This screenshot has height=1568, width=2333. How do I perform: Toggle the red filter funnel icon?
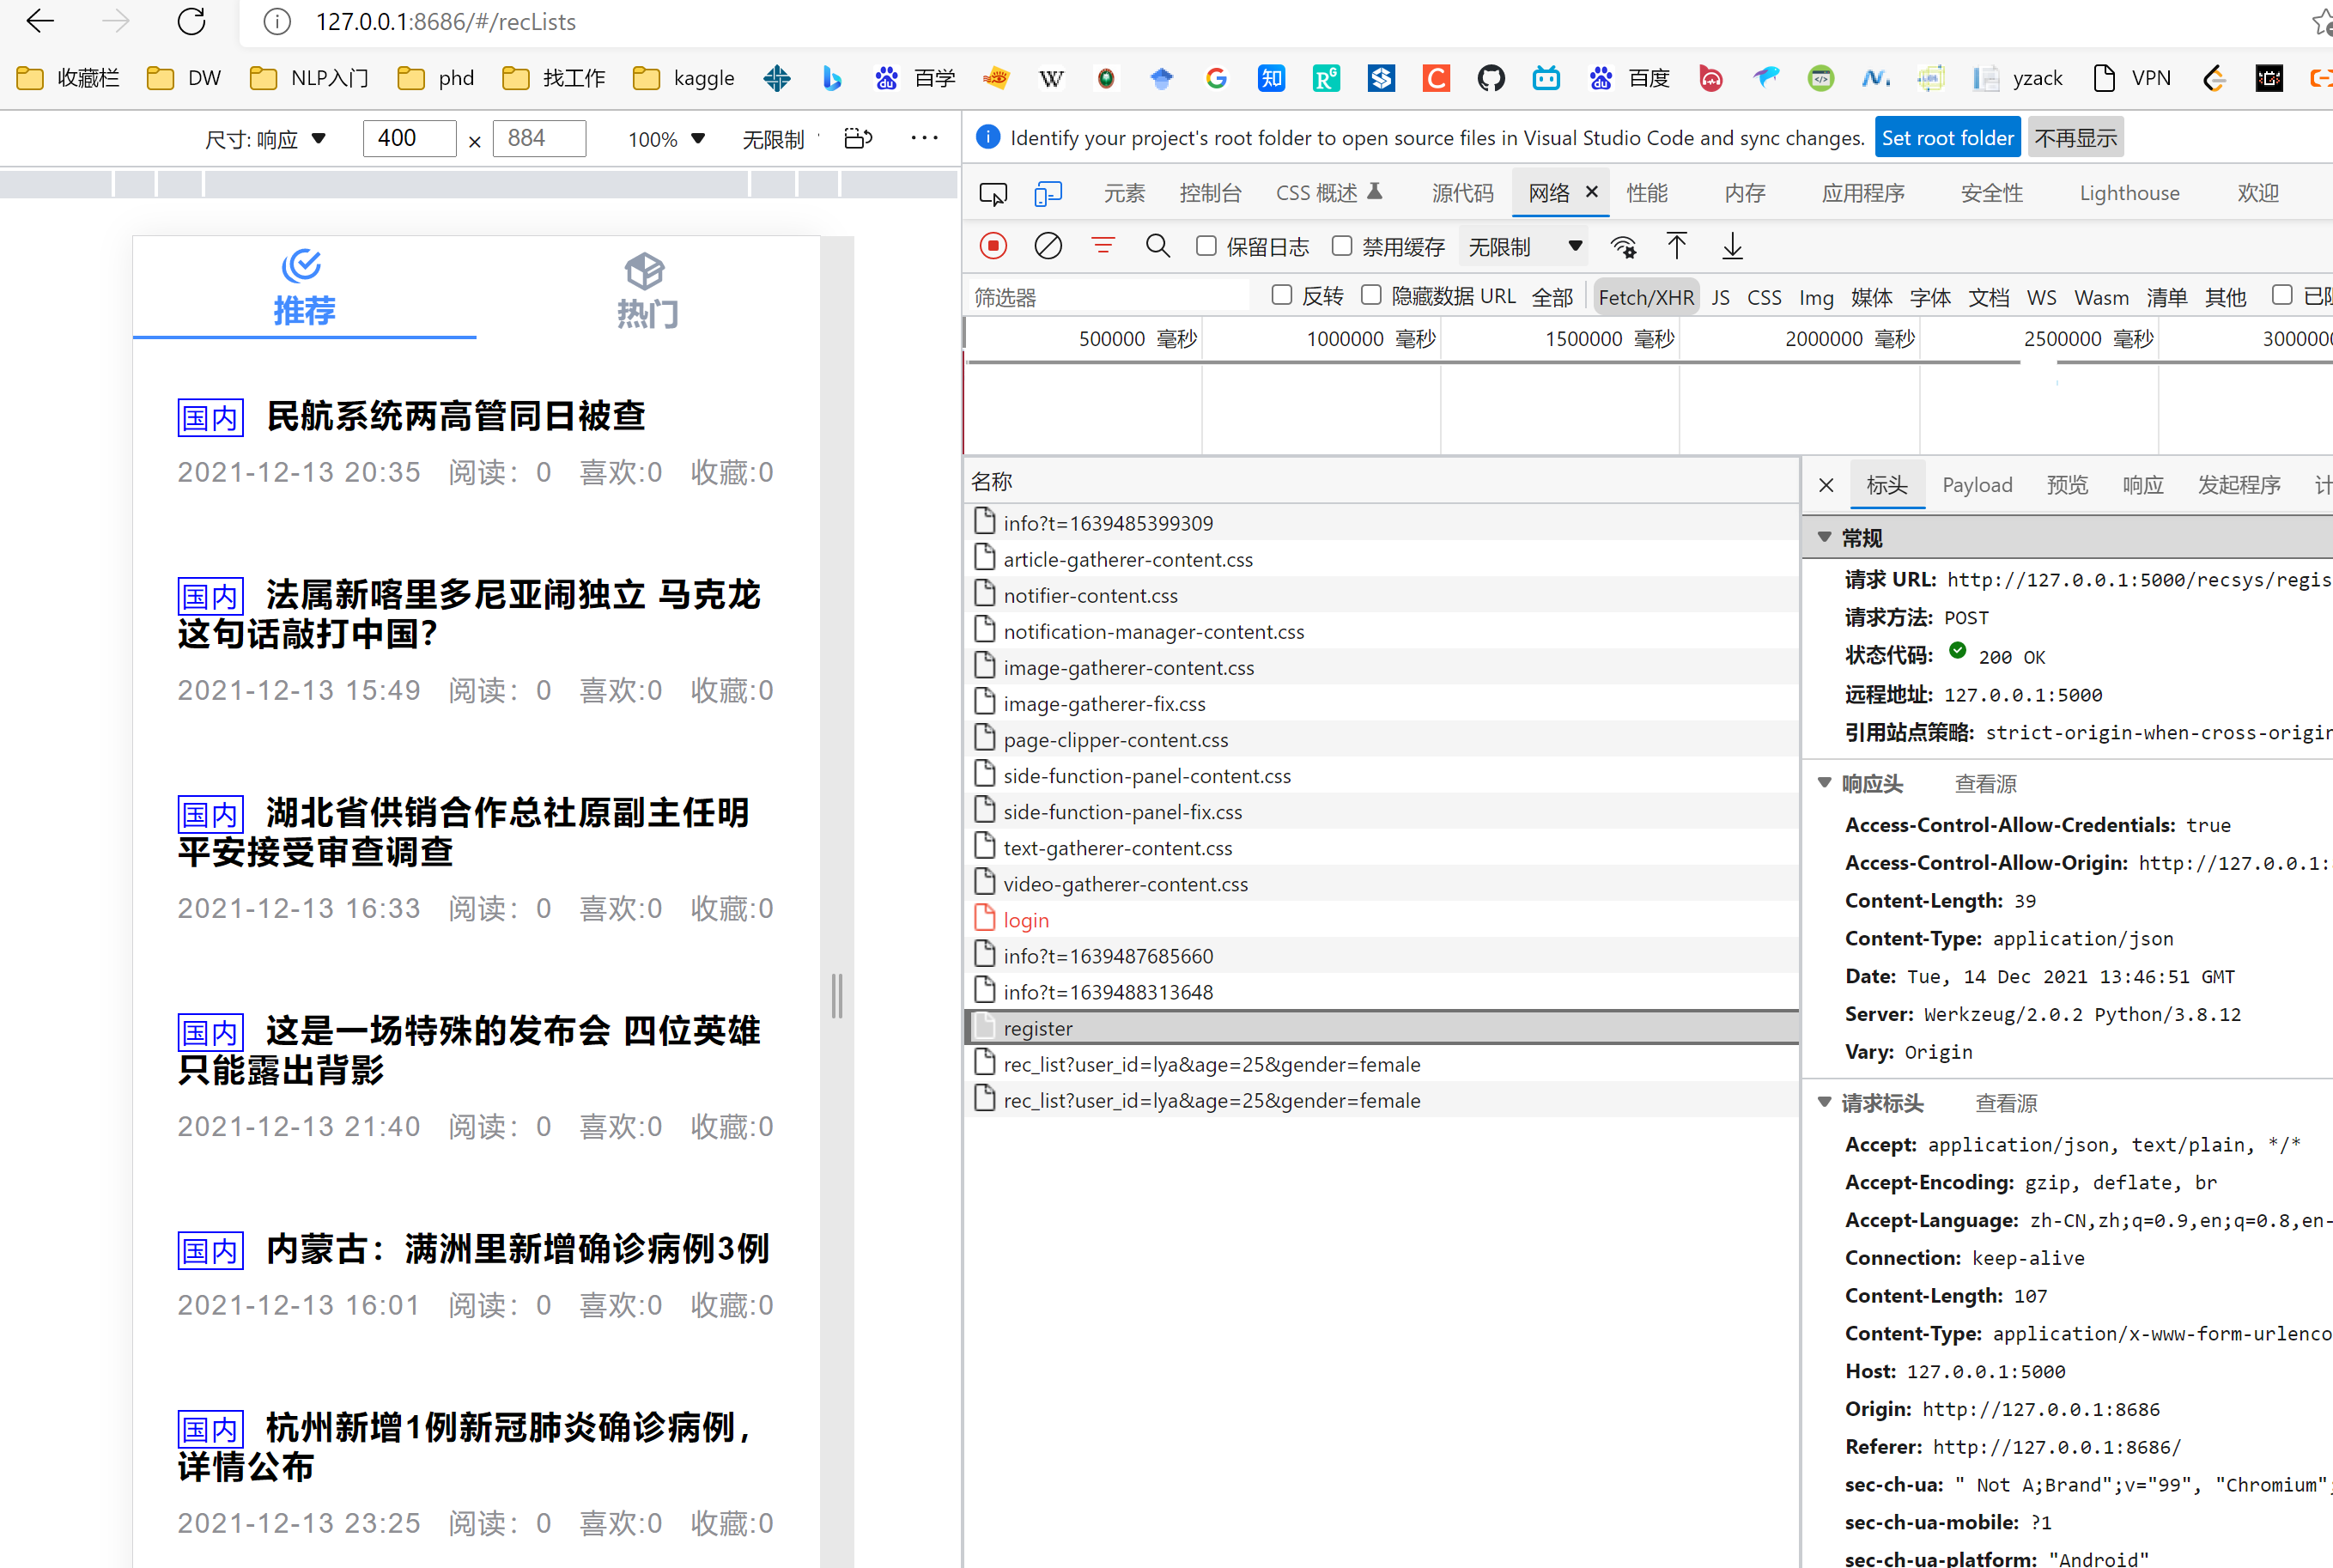click(x=1102, y=246)
